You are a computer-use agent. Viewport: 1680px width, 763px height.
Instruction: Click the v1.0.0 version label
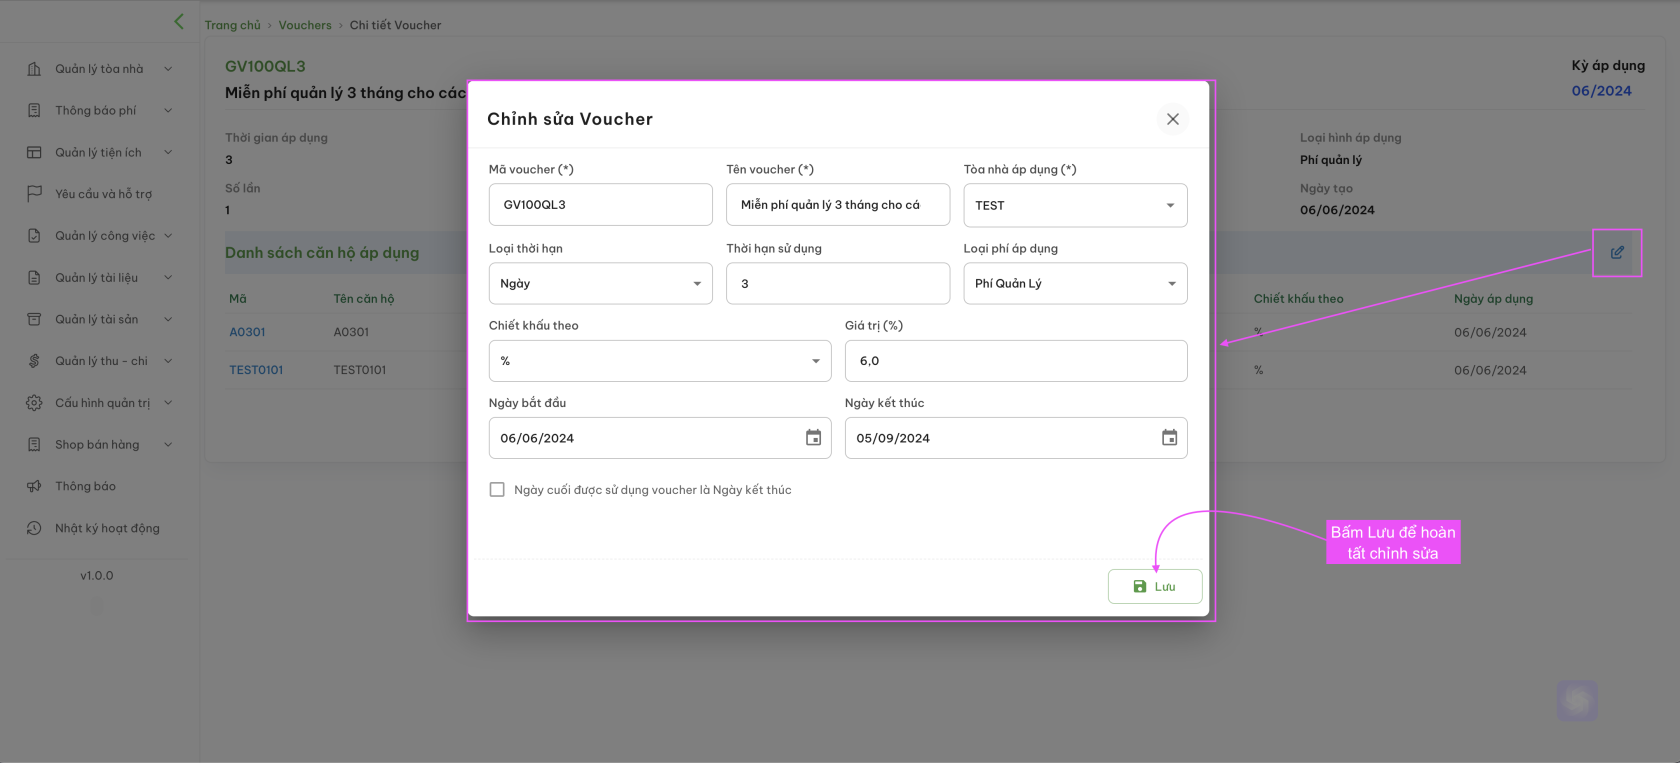(x=97, y=576)
